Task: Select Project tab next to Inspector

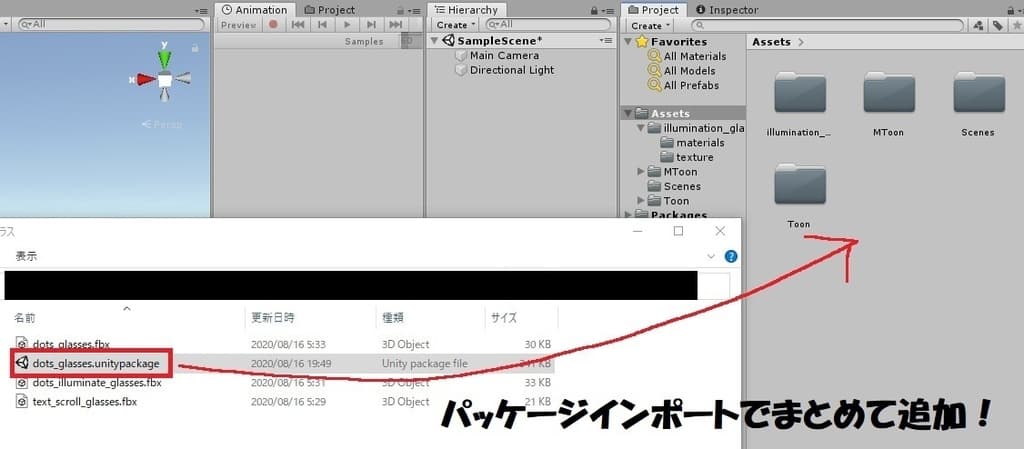Action: 653,10
